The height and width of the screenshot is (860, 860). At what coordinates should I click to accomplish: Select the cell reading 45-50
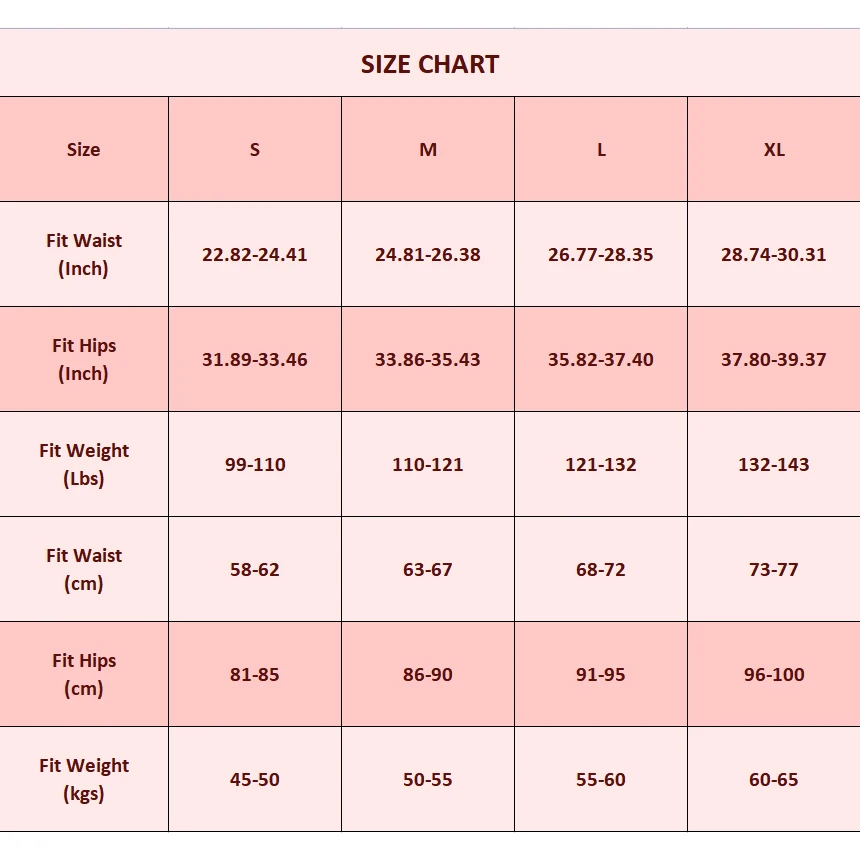(255, 779)
